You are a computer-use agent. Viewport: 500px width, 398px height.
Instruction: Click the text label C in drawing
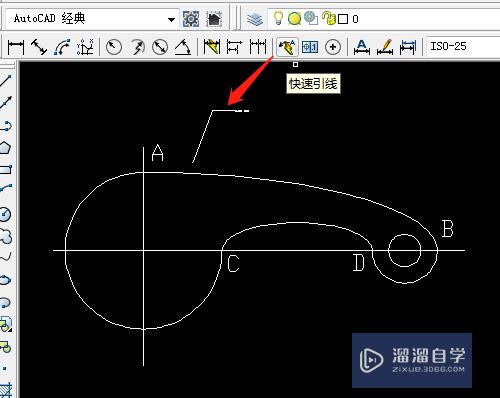tap(233, 264)
